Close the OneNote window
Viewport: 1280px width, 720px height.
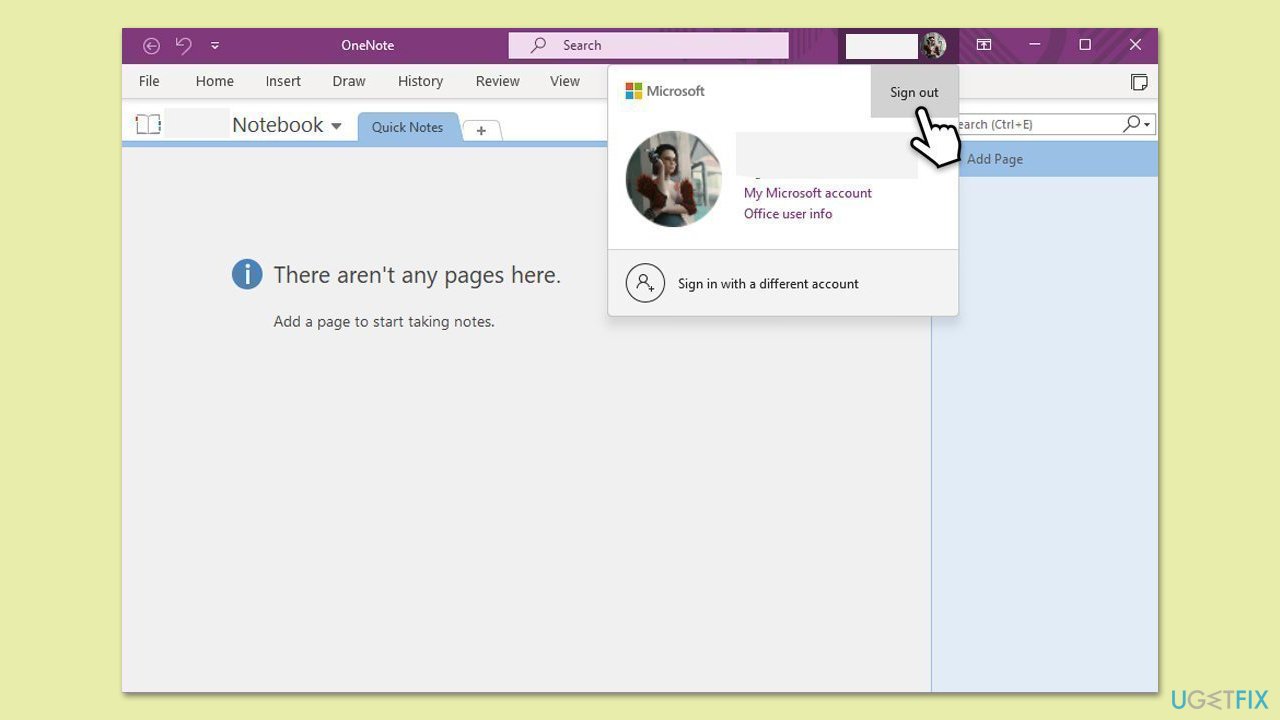click(1135, 45)
